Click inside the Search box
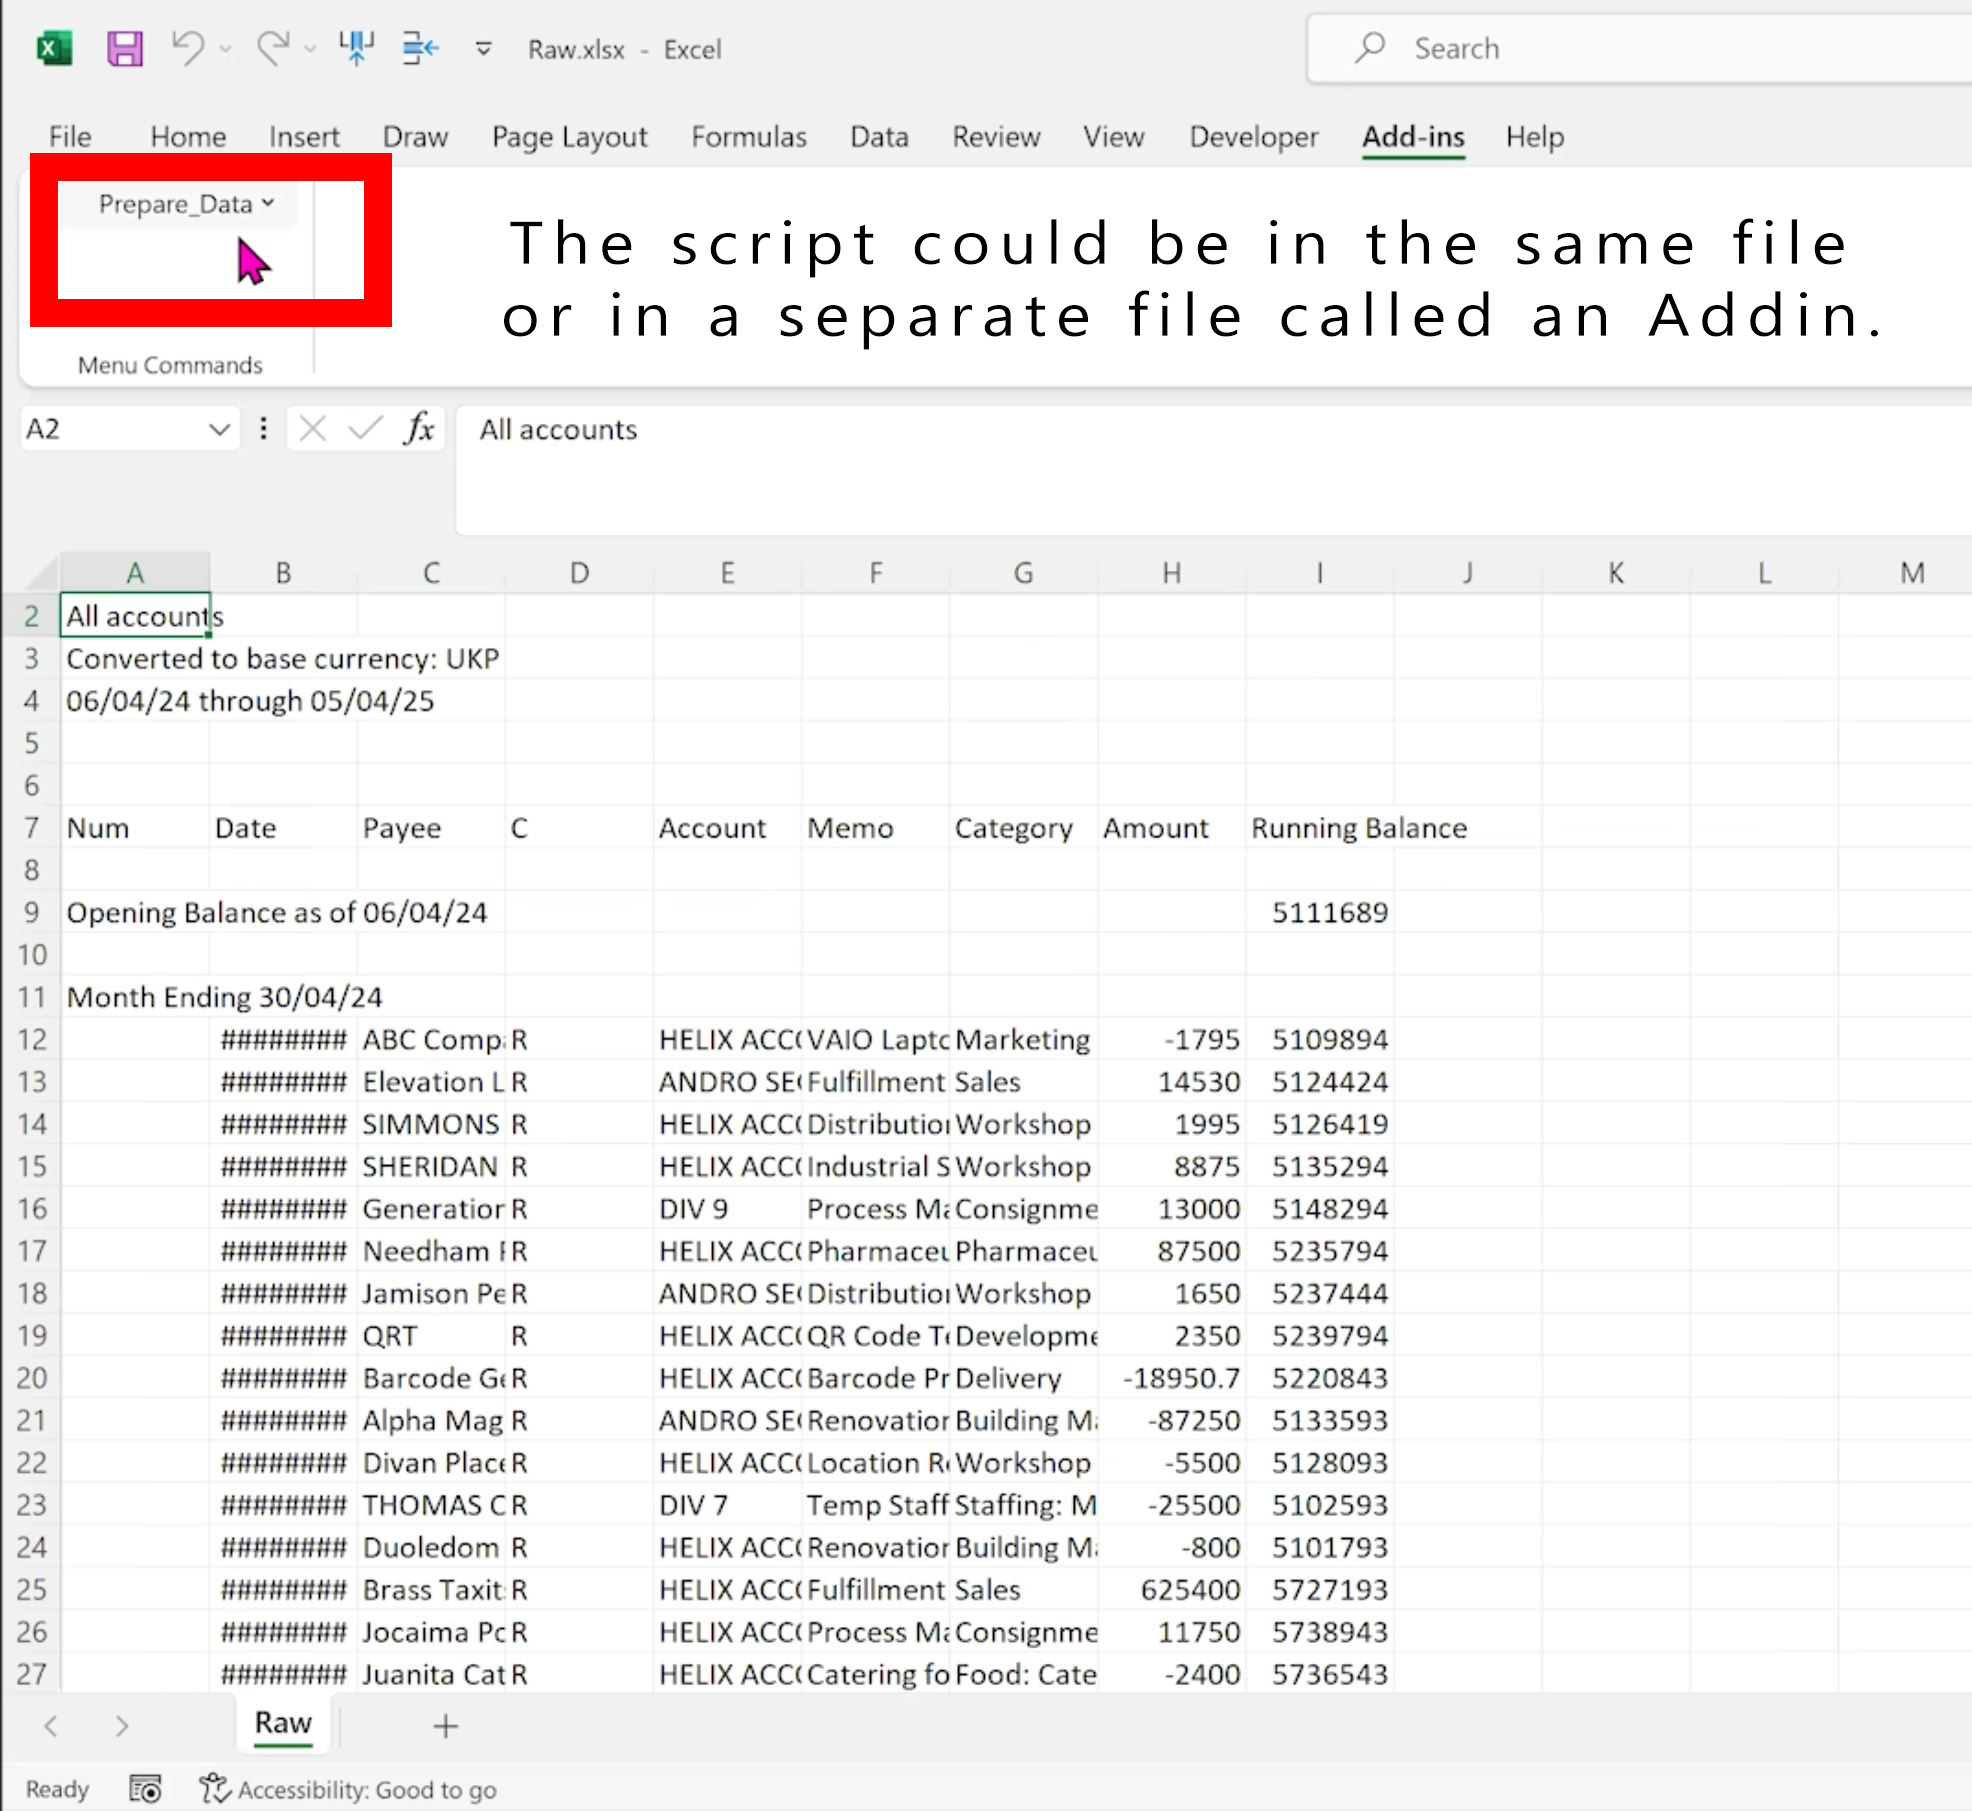Screen dimensions: 1972x1811 pyautogui.click(x=1600, y=48)
